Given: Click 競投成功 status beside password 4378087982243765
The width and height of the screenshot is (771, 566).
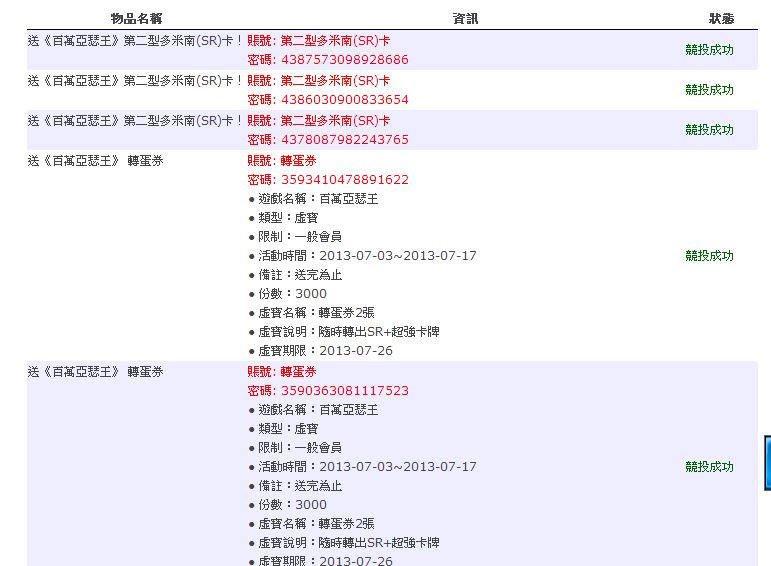Looking at the screenshot, I should (709, 130).
